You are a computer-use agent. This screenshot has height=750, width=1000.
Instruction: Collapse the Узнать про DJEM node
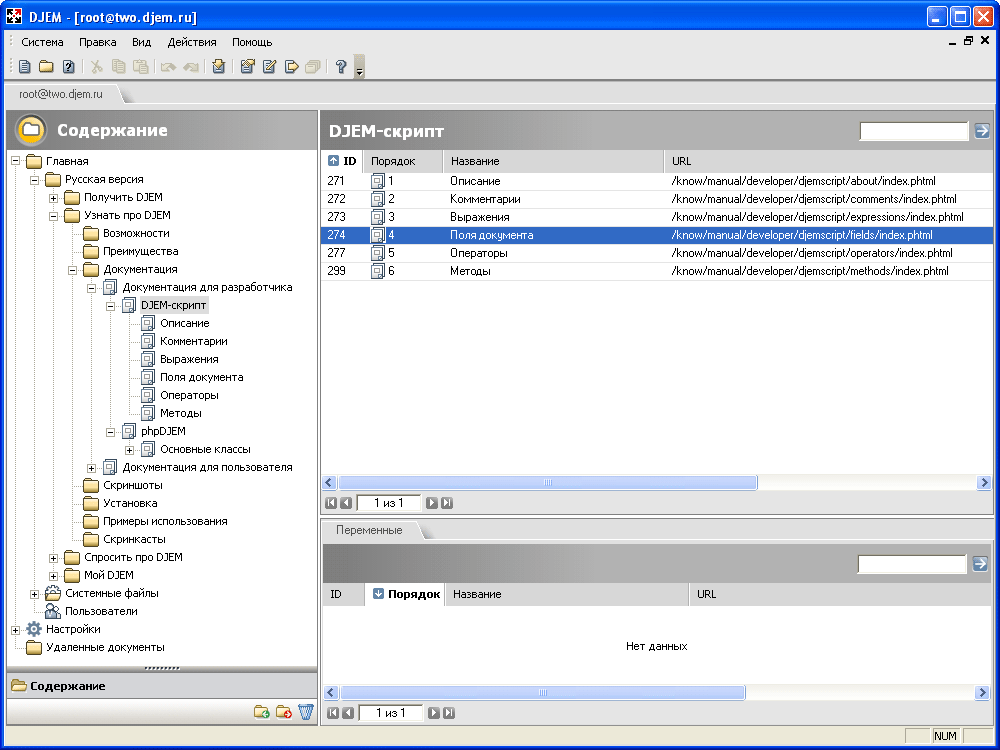click(54, 216)
